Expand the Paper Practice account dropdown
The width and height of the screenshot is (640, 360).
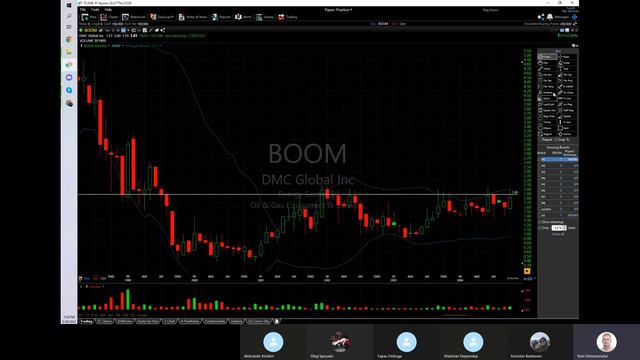338,10
